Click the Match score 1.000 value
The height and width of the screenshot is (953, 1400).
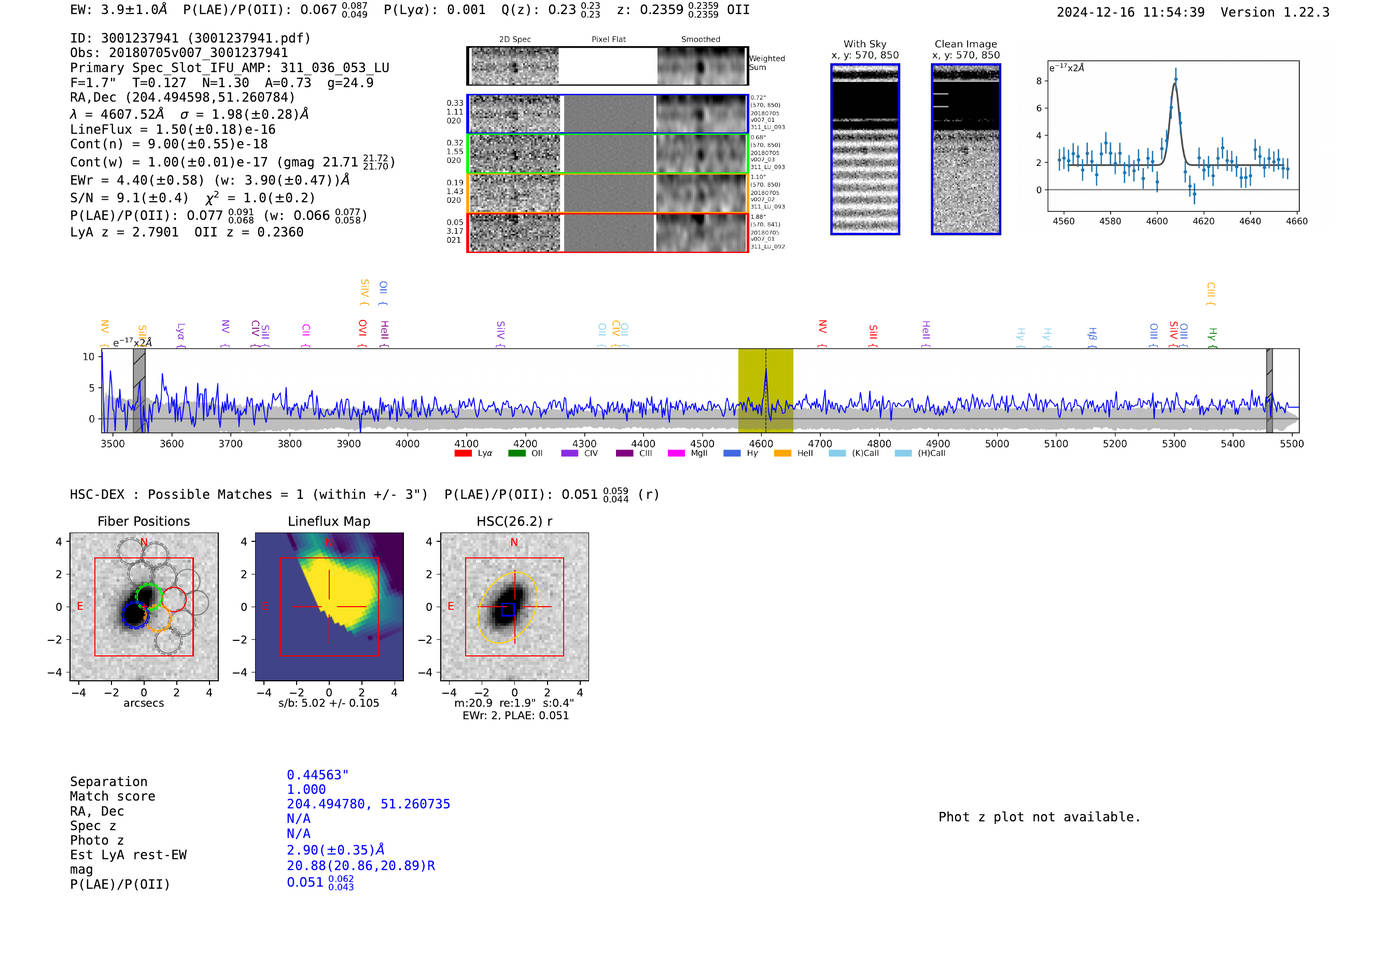coord(306,789)
